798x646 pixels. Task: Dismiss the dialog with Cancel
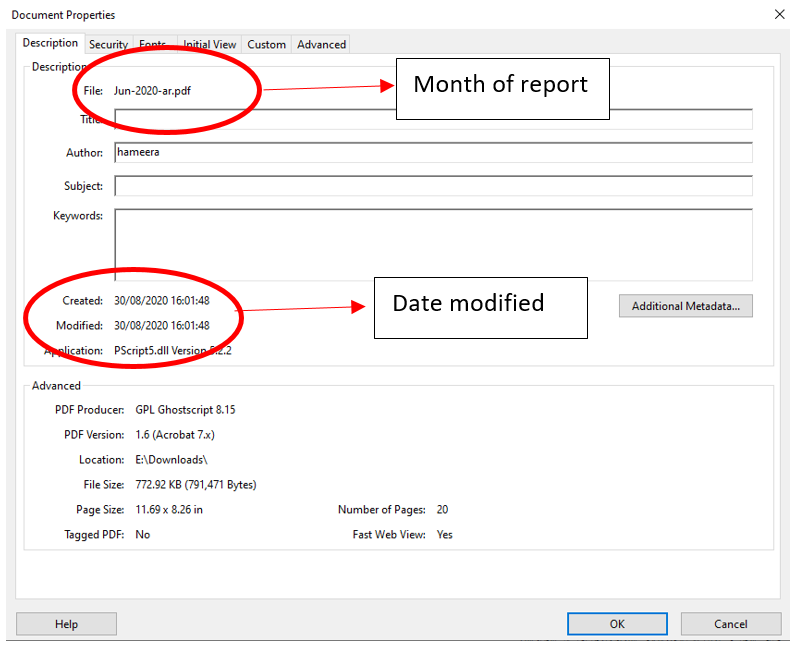[730, 624]
